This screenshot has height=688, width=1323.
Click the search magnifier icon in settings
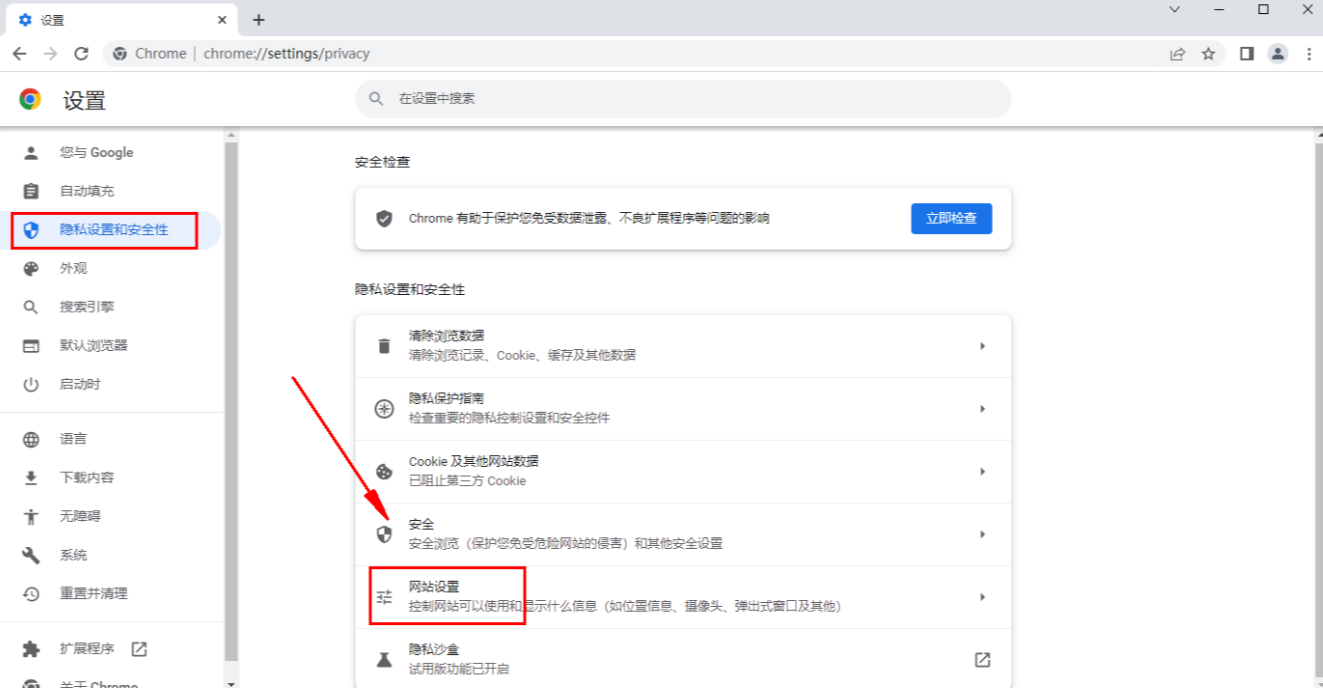[x=376, y=99]
